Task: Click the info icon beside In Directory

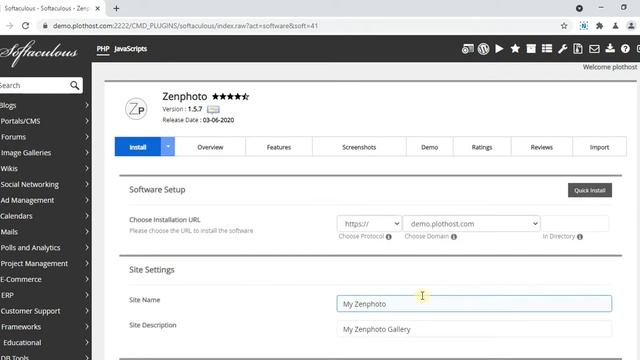Action: [580, 237]
